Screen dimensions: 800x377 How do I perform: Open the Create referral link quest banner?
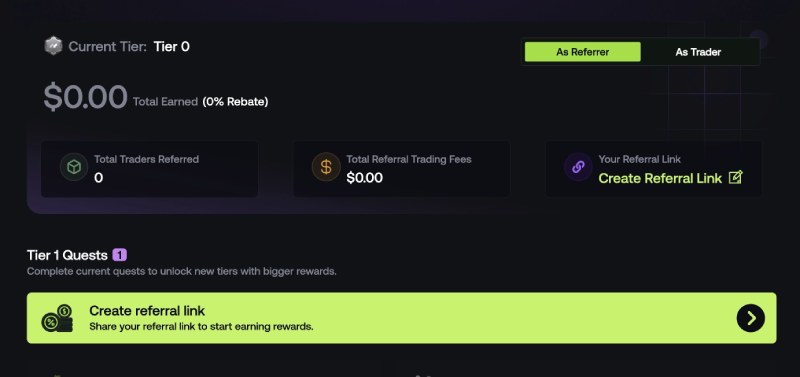click(x=402, y=318)
